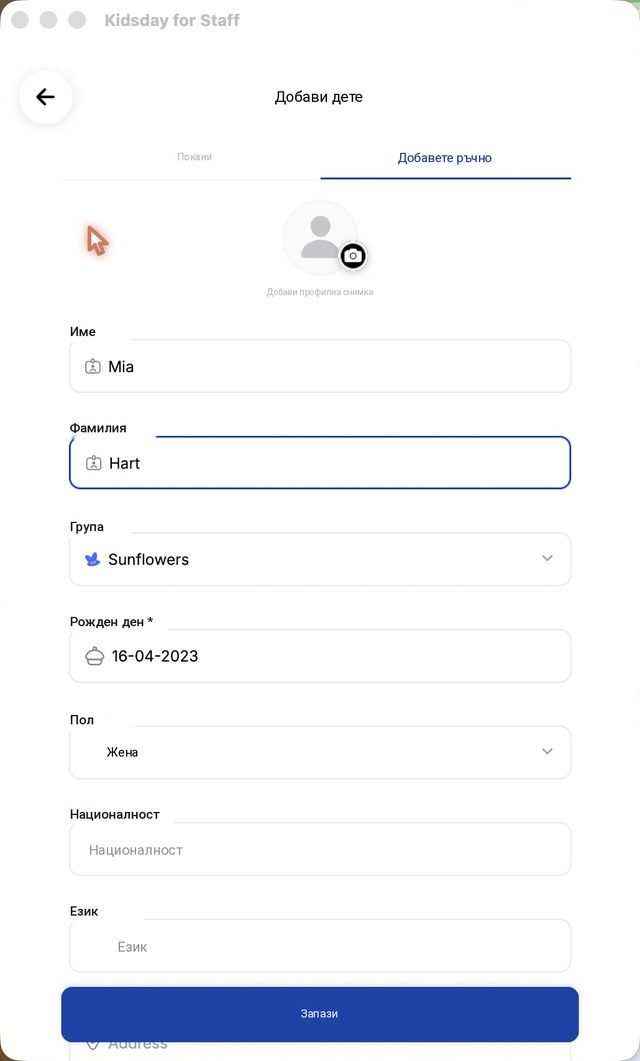
Task: Click the ID badge icon beside Hart
Action: coord(93,464)
